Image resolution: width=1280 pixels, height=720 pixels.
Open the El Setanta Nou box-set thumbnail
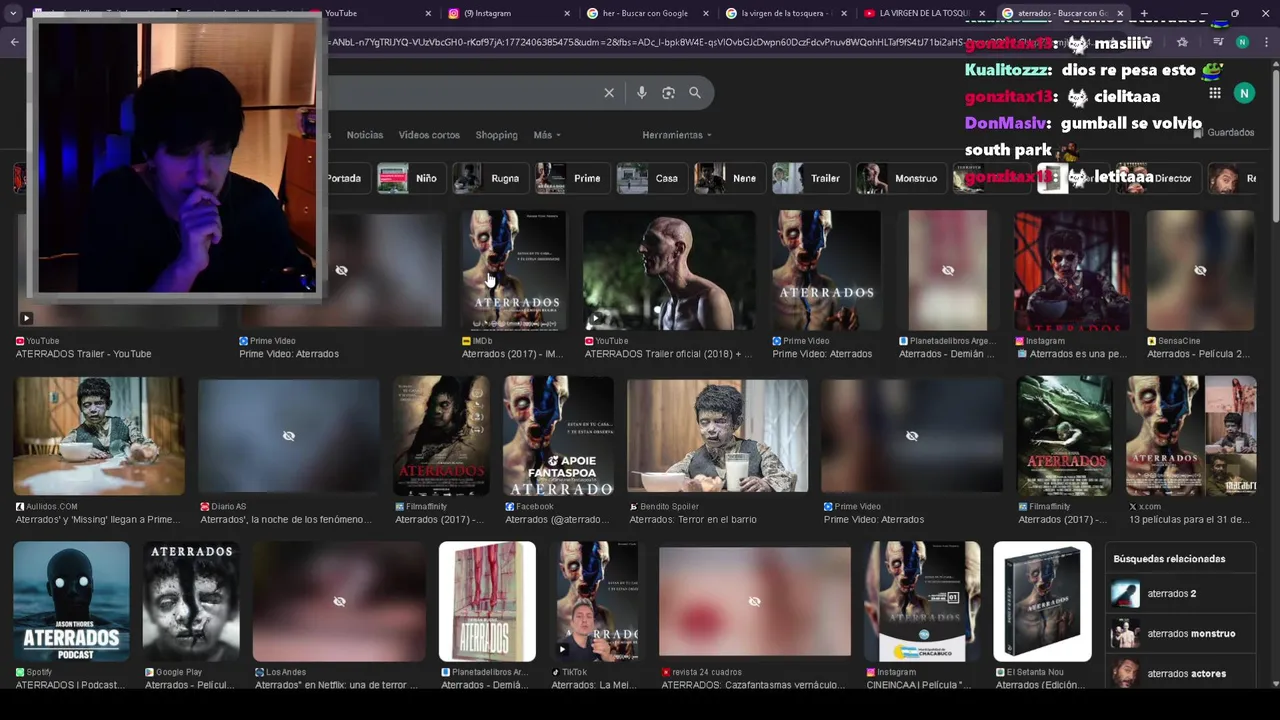click(x=1042, y=601)
